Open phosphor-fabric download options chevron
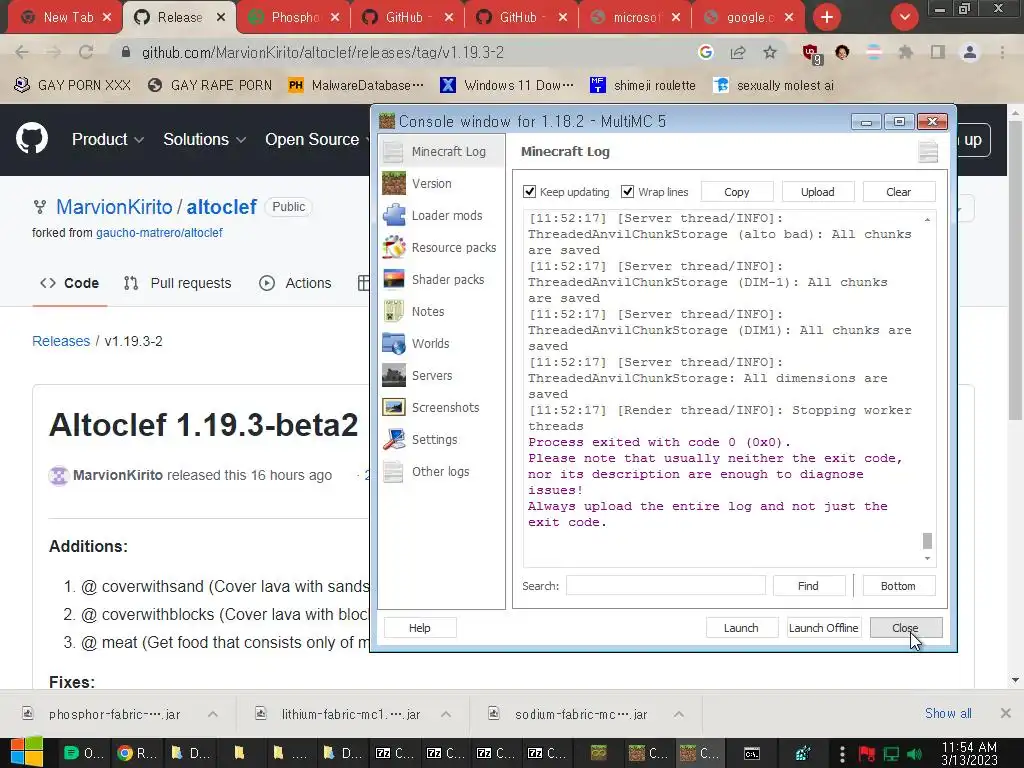The width and height of the screenshot is (1024, 768). (x=213, y=714)
